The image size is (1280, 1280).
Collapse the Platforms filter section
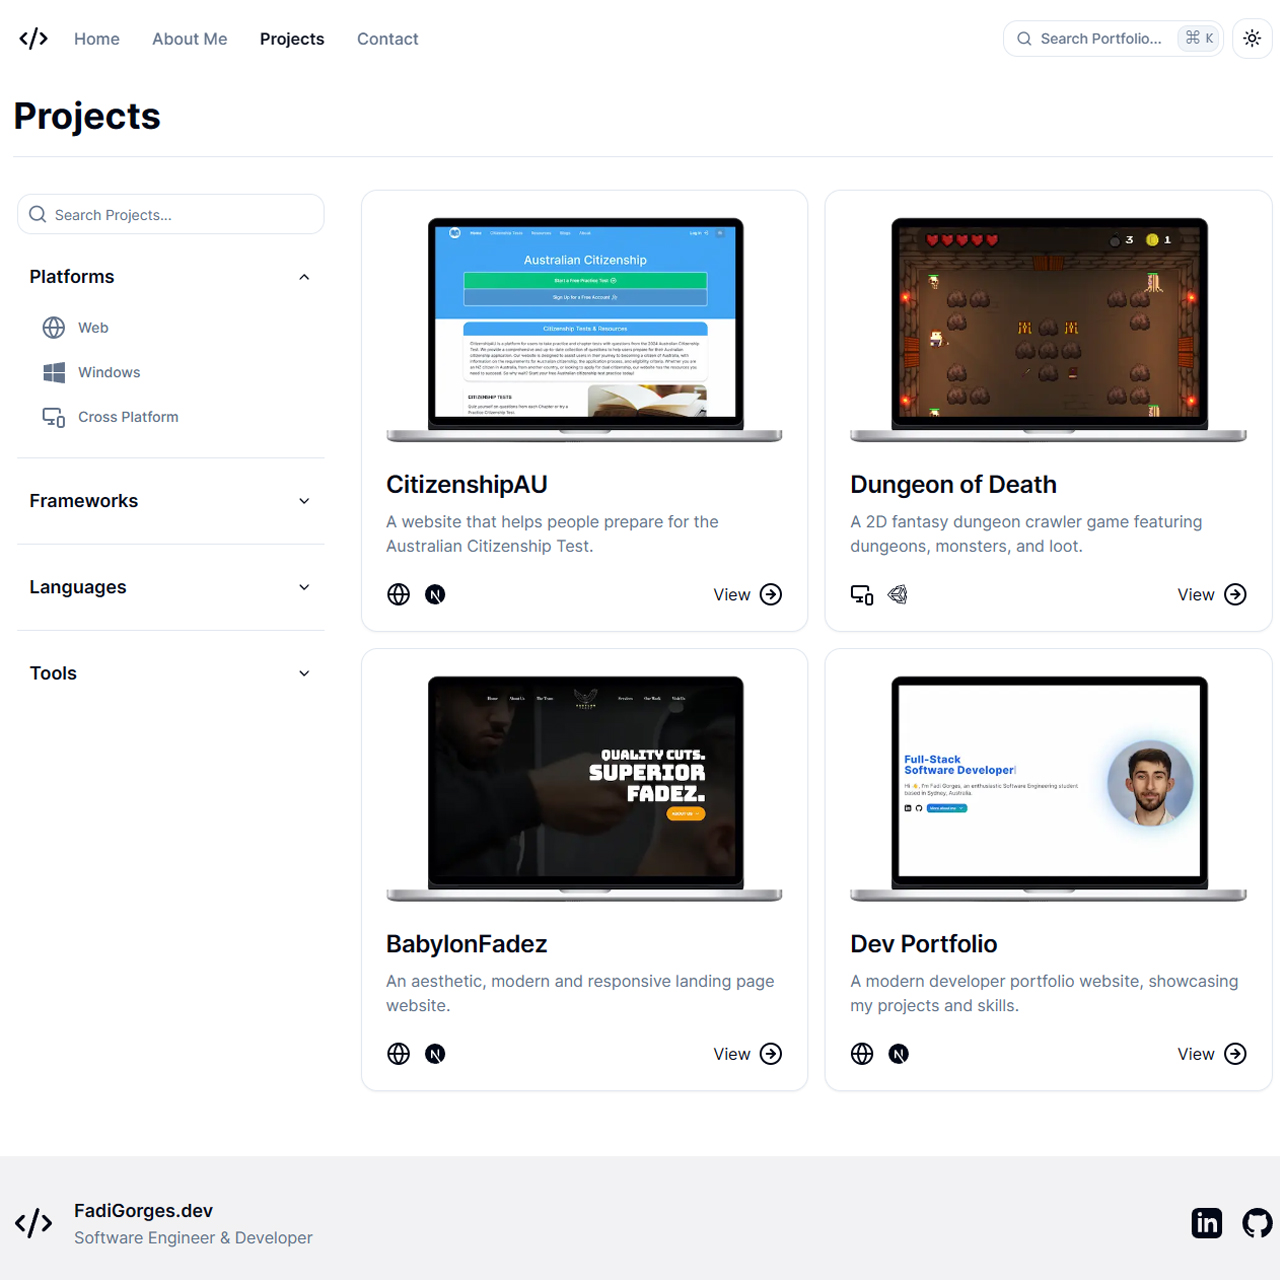170,277
